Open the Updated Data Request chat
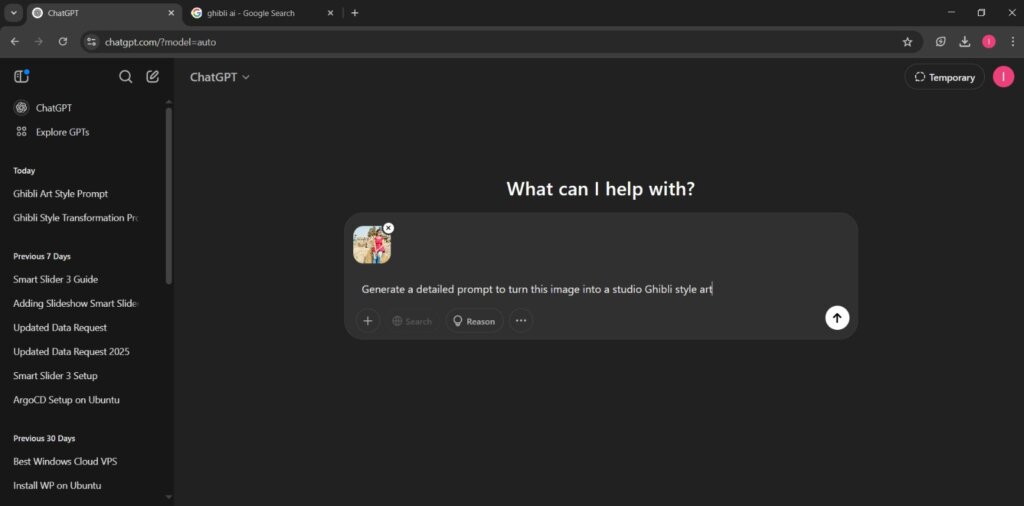Image resolution: width=1024 pixels, height=506 pixels. [x=60, y=328]
